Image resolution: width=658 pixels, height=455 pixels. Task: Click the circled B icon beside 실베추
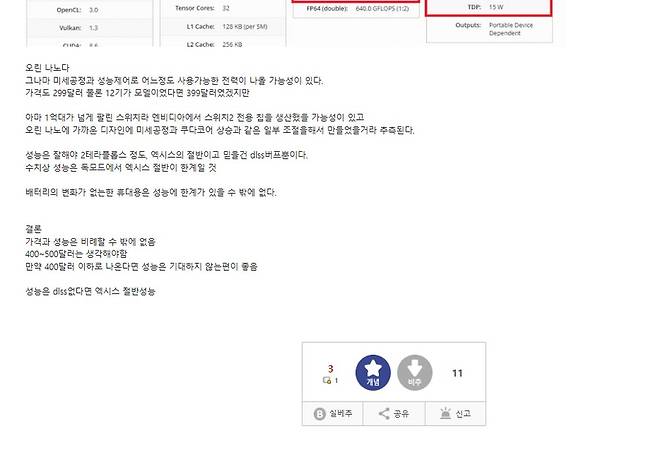pyautogui.click(x=319, y=414)
